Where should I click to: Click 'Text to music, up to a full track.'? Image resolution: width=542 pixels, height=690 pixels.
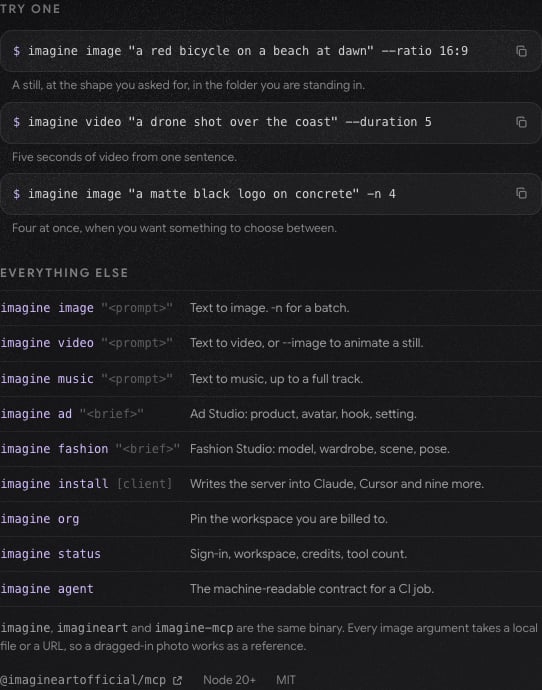pos(276,379)
